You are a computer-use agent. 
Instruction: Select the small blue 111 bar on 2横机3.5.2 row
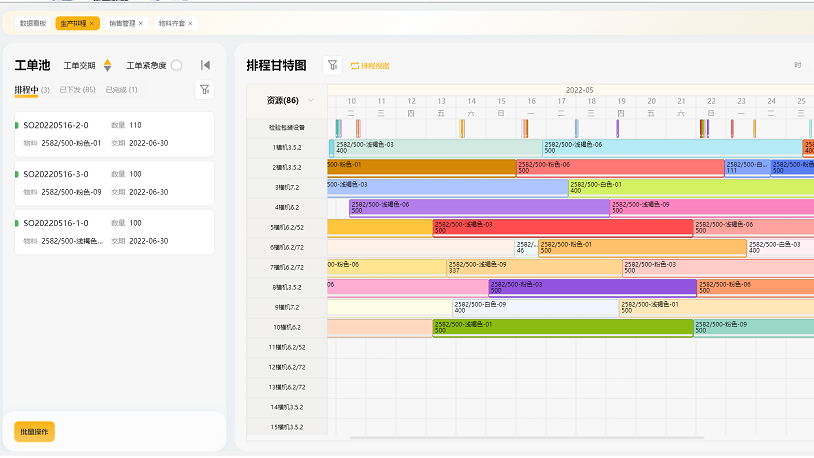(748, 168)
